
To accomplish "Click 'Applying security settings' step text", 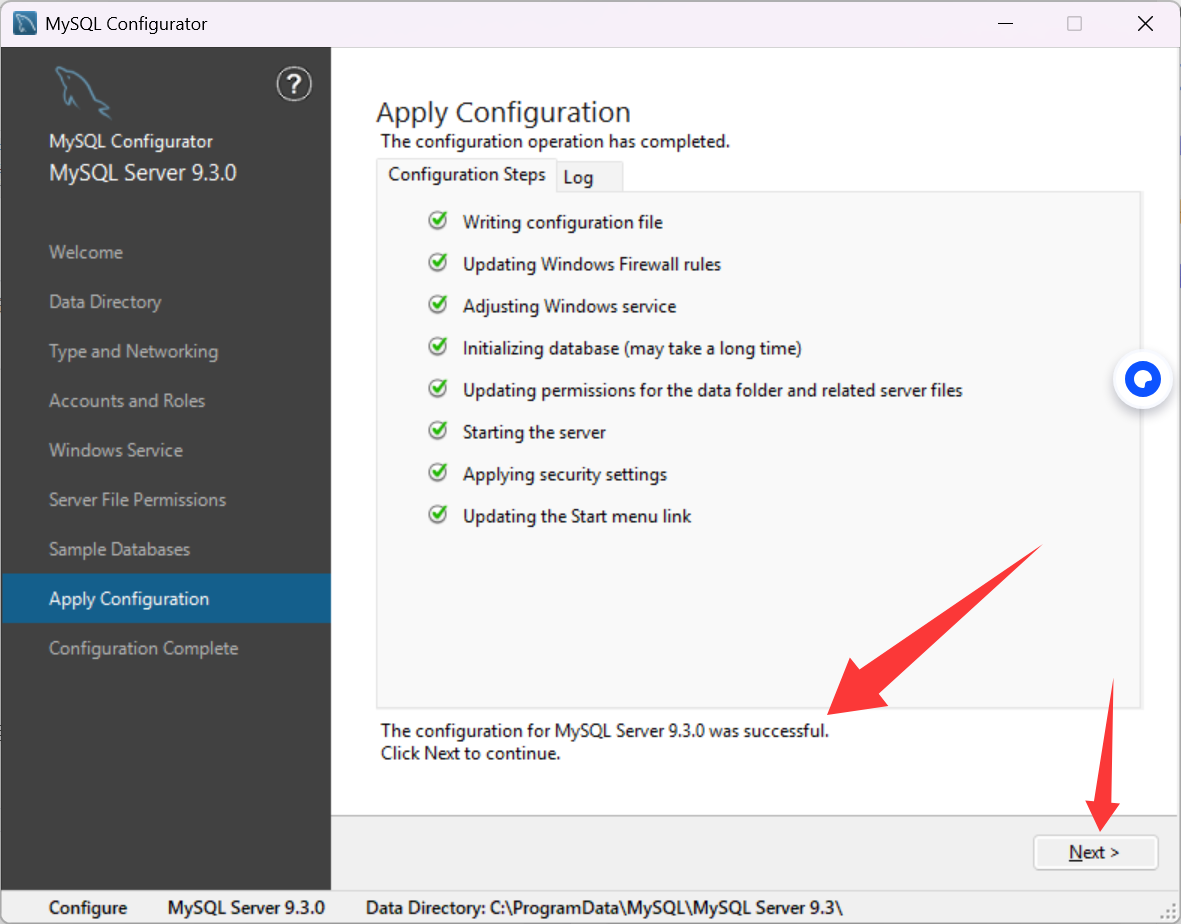I will click(565, 474).
